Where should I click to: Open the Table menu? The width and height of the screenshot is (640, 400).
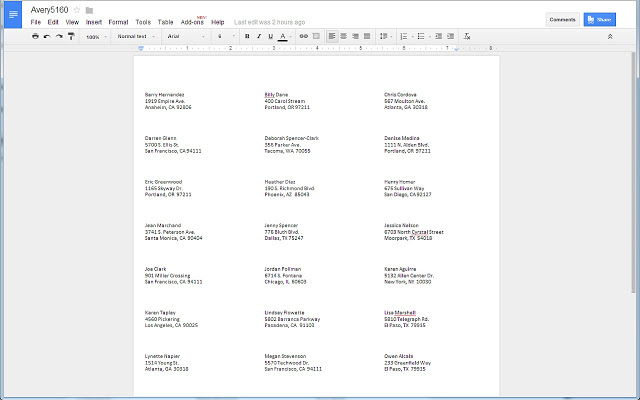point(165,22)
